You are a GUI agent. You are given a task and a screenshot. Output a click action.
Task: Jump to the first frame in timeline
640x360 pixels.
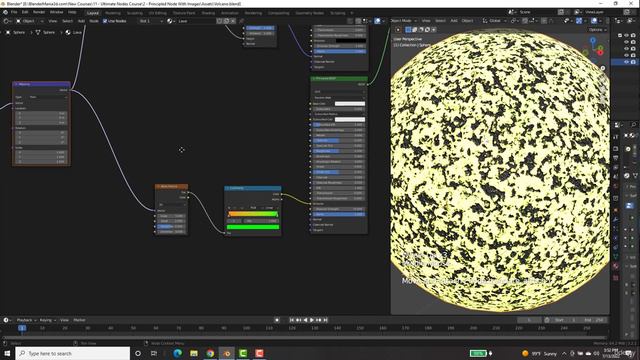click(292, 320)
